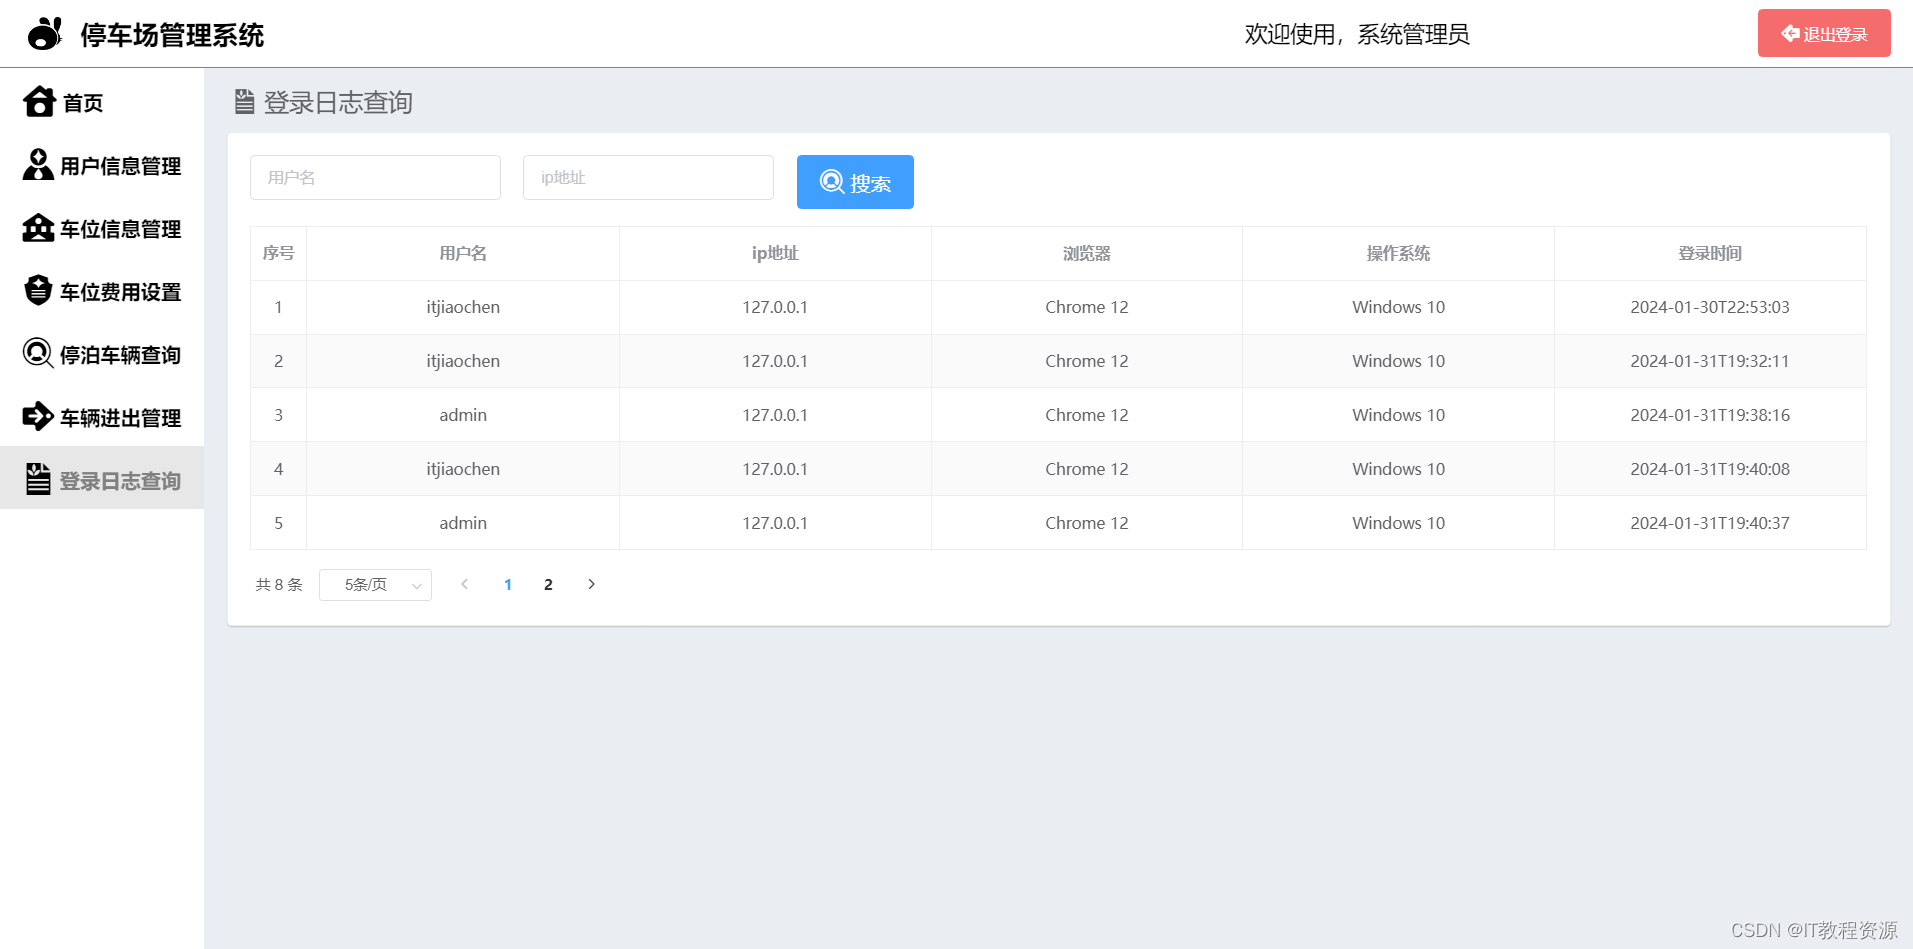Click the shield icon for 车位费用设置

pos(38,291)
